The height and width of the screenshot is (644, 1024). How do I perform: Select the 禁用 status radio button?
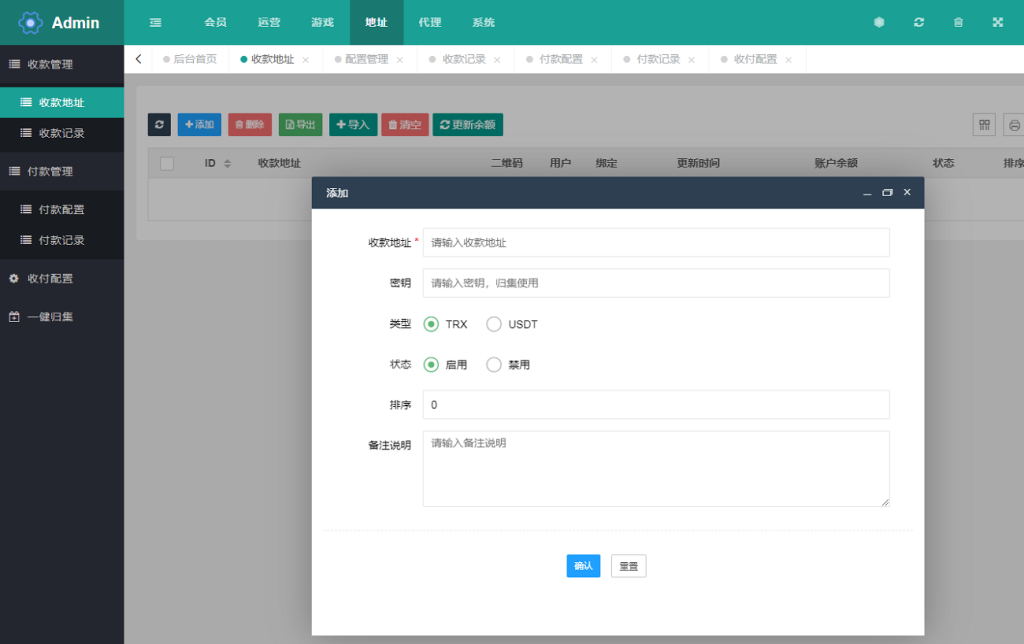point(494,365)
